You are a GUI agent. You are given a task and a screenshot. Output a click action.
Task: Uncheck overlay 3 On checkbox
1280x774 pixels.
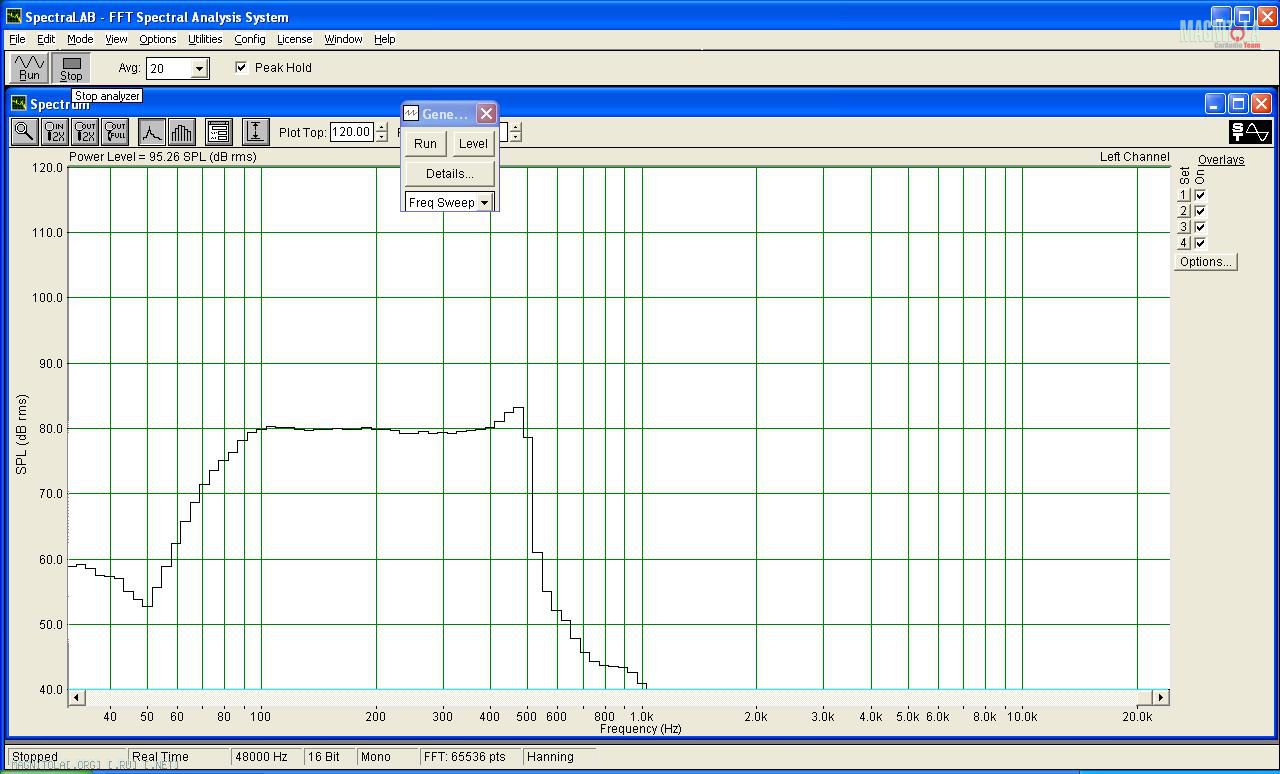pyautogui.click(x=1200, y=227)
